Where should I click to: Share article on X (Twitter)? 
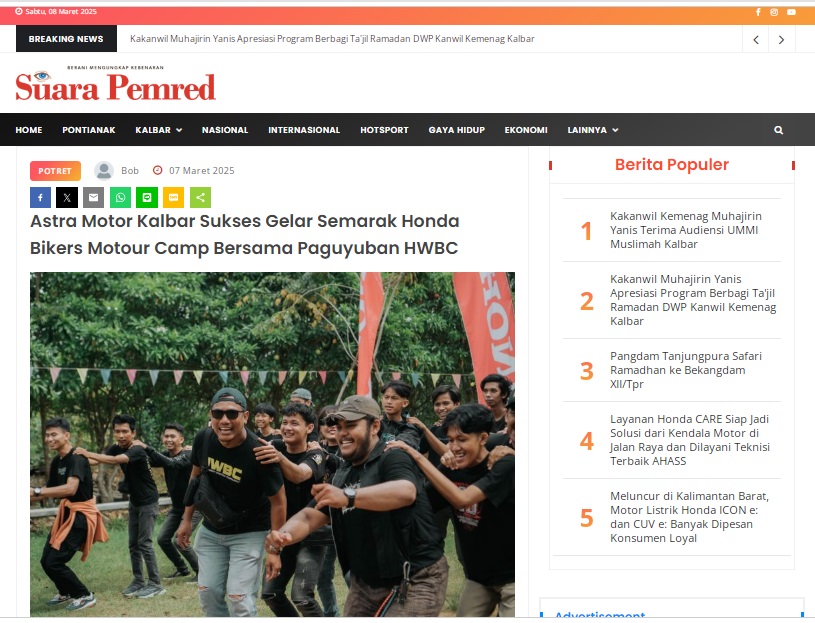(x=67, y=197)
